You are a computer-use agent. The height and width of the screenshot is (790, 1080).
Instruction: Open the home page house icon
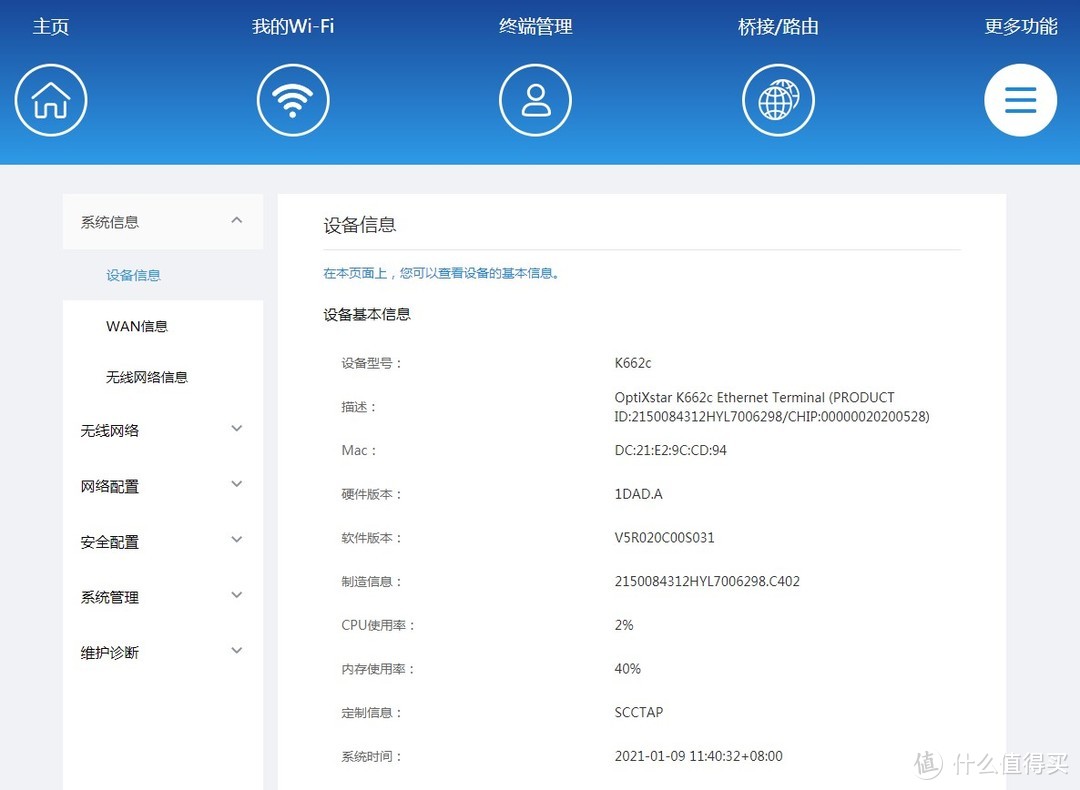[x=51, y=100]
